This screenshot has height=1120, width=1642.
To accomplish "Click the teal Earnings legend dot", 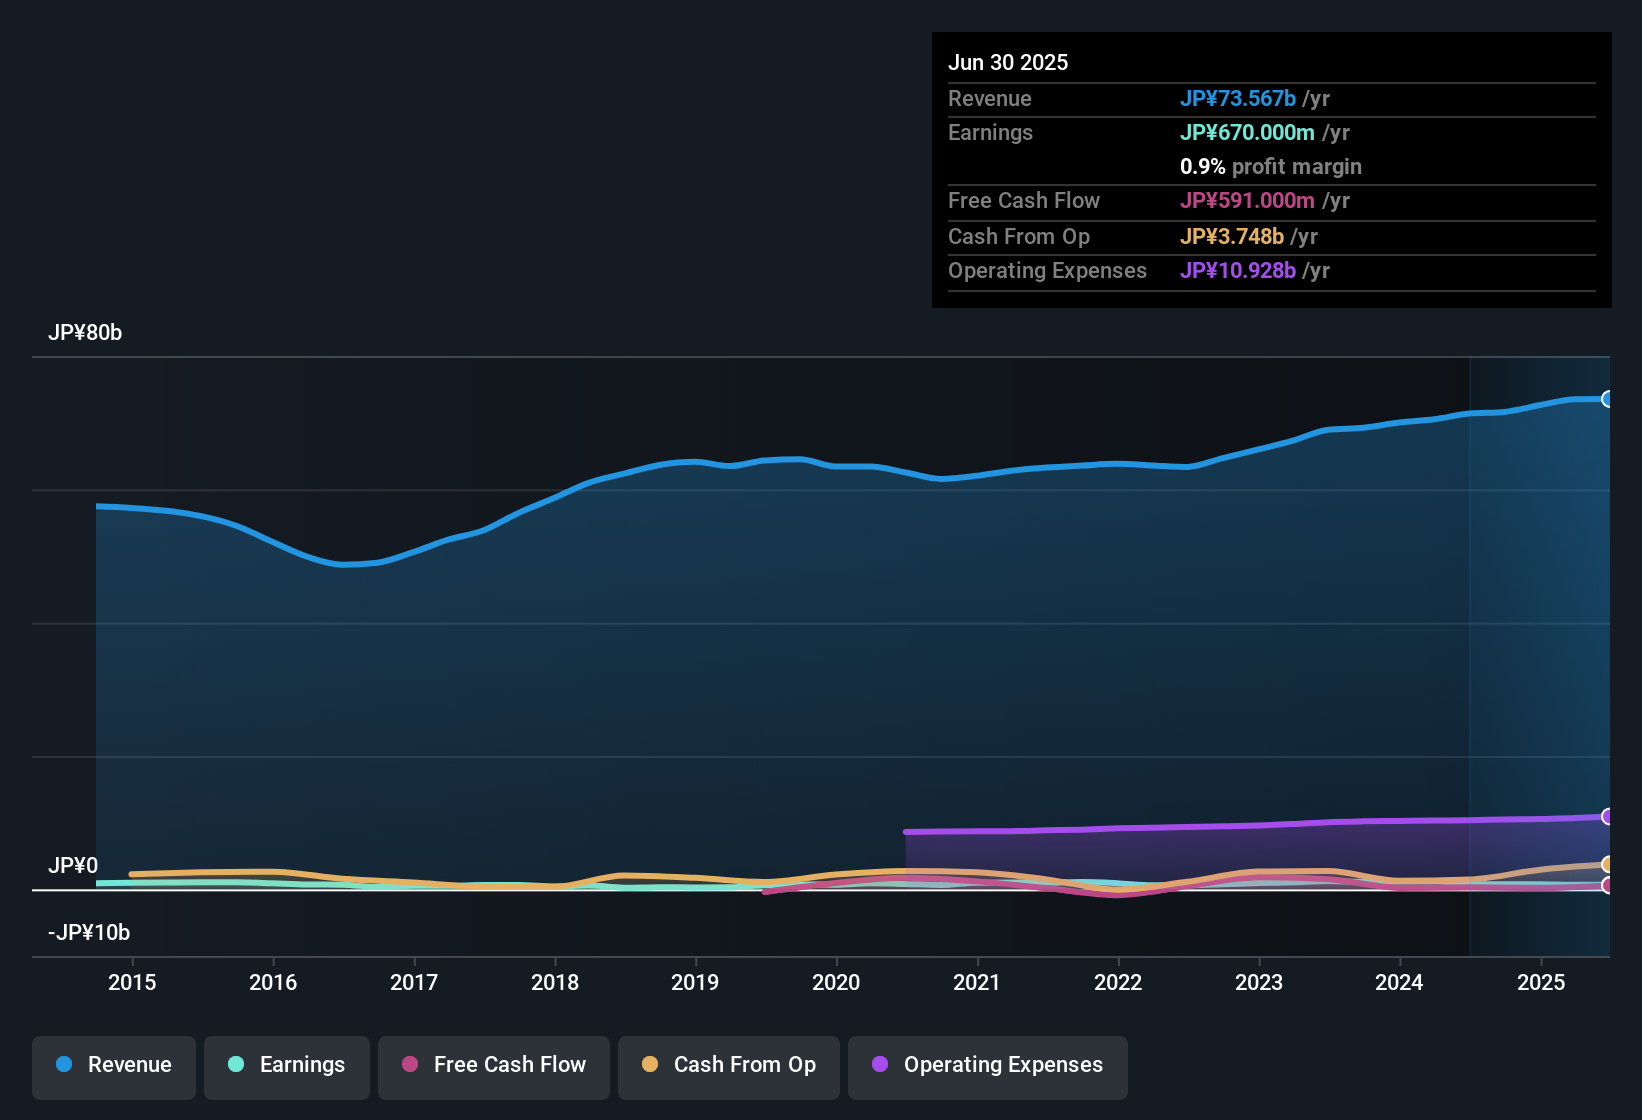I will (x=236, y=1065).
